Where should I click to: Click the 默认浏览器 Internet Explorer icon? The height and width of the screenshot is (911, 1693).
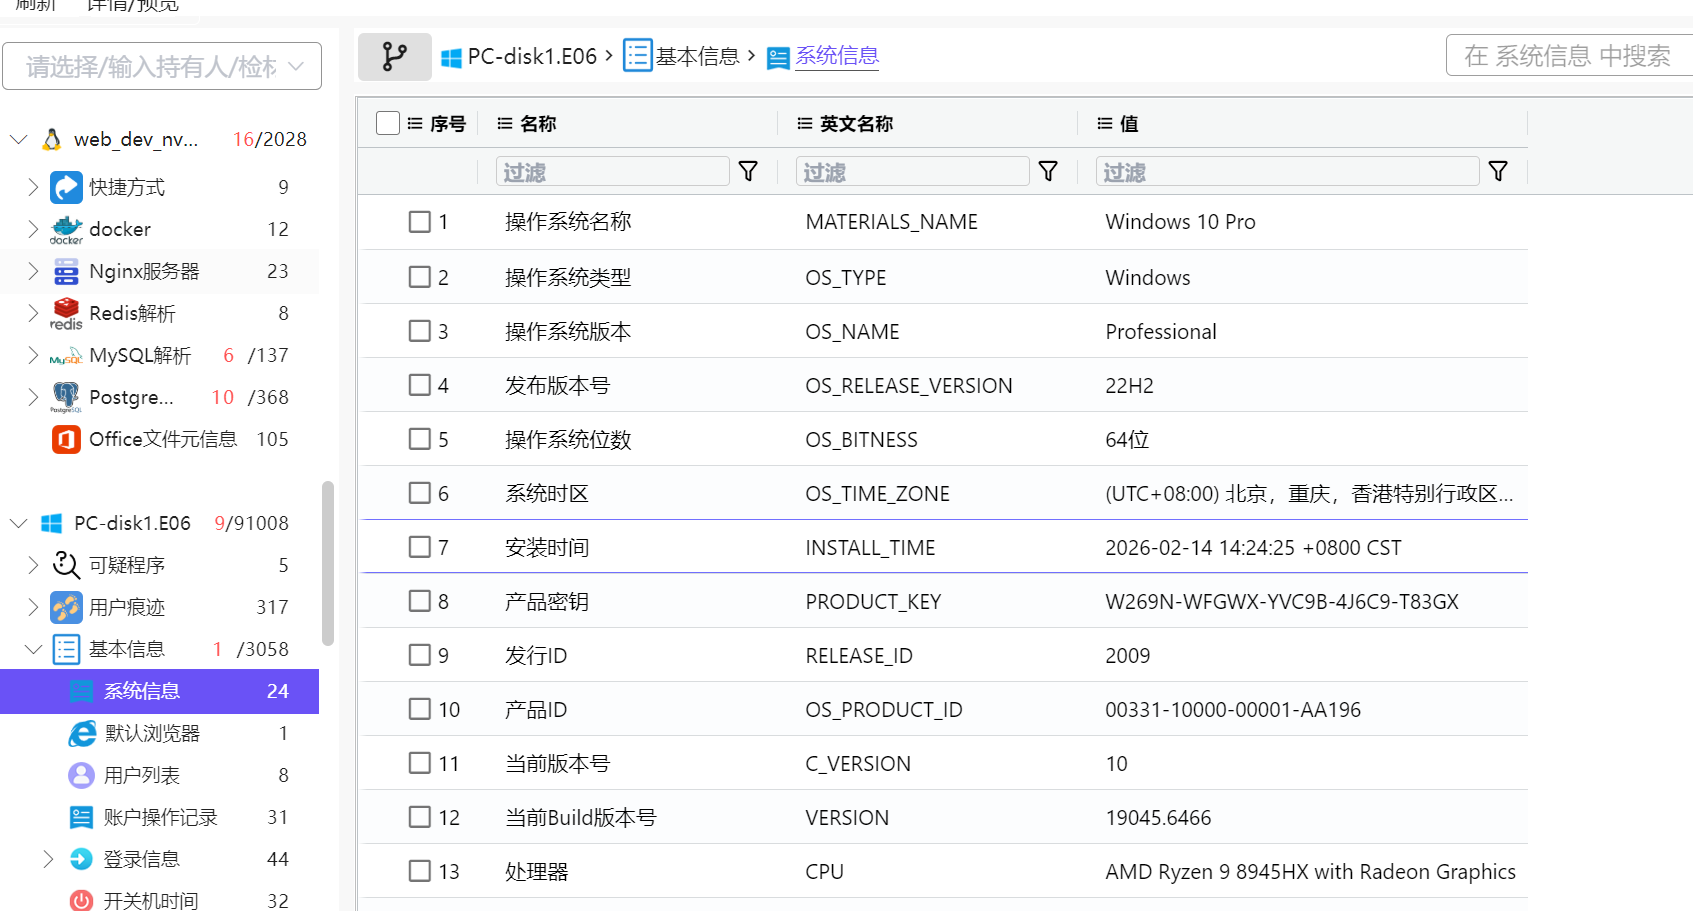point(82,733)
